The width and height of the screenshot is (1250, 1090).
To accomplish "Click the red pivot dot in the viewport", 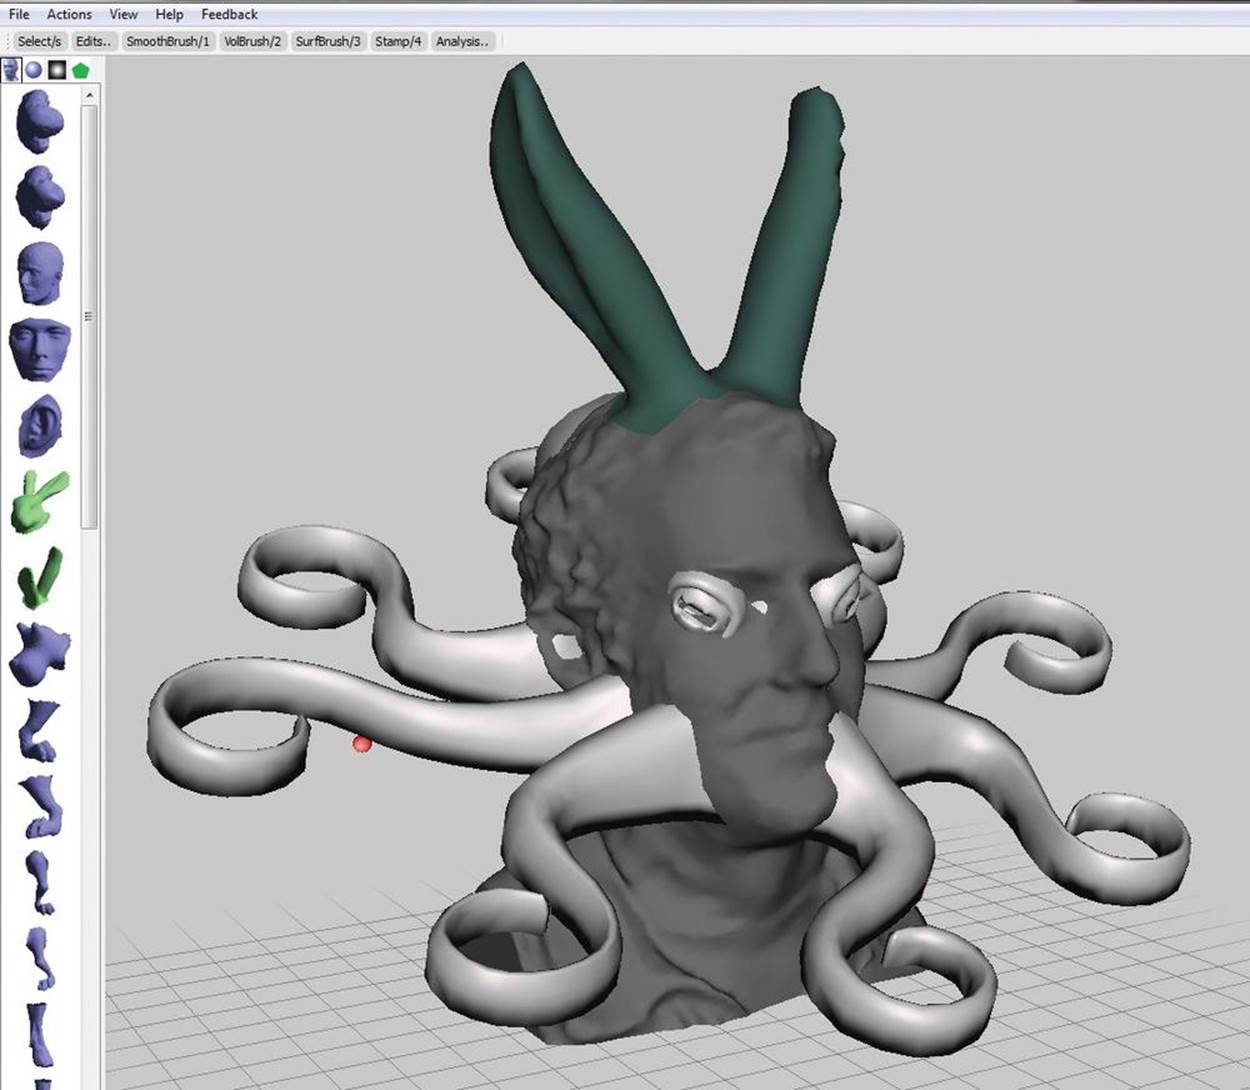I will (362, 744).
